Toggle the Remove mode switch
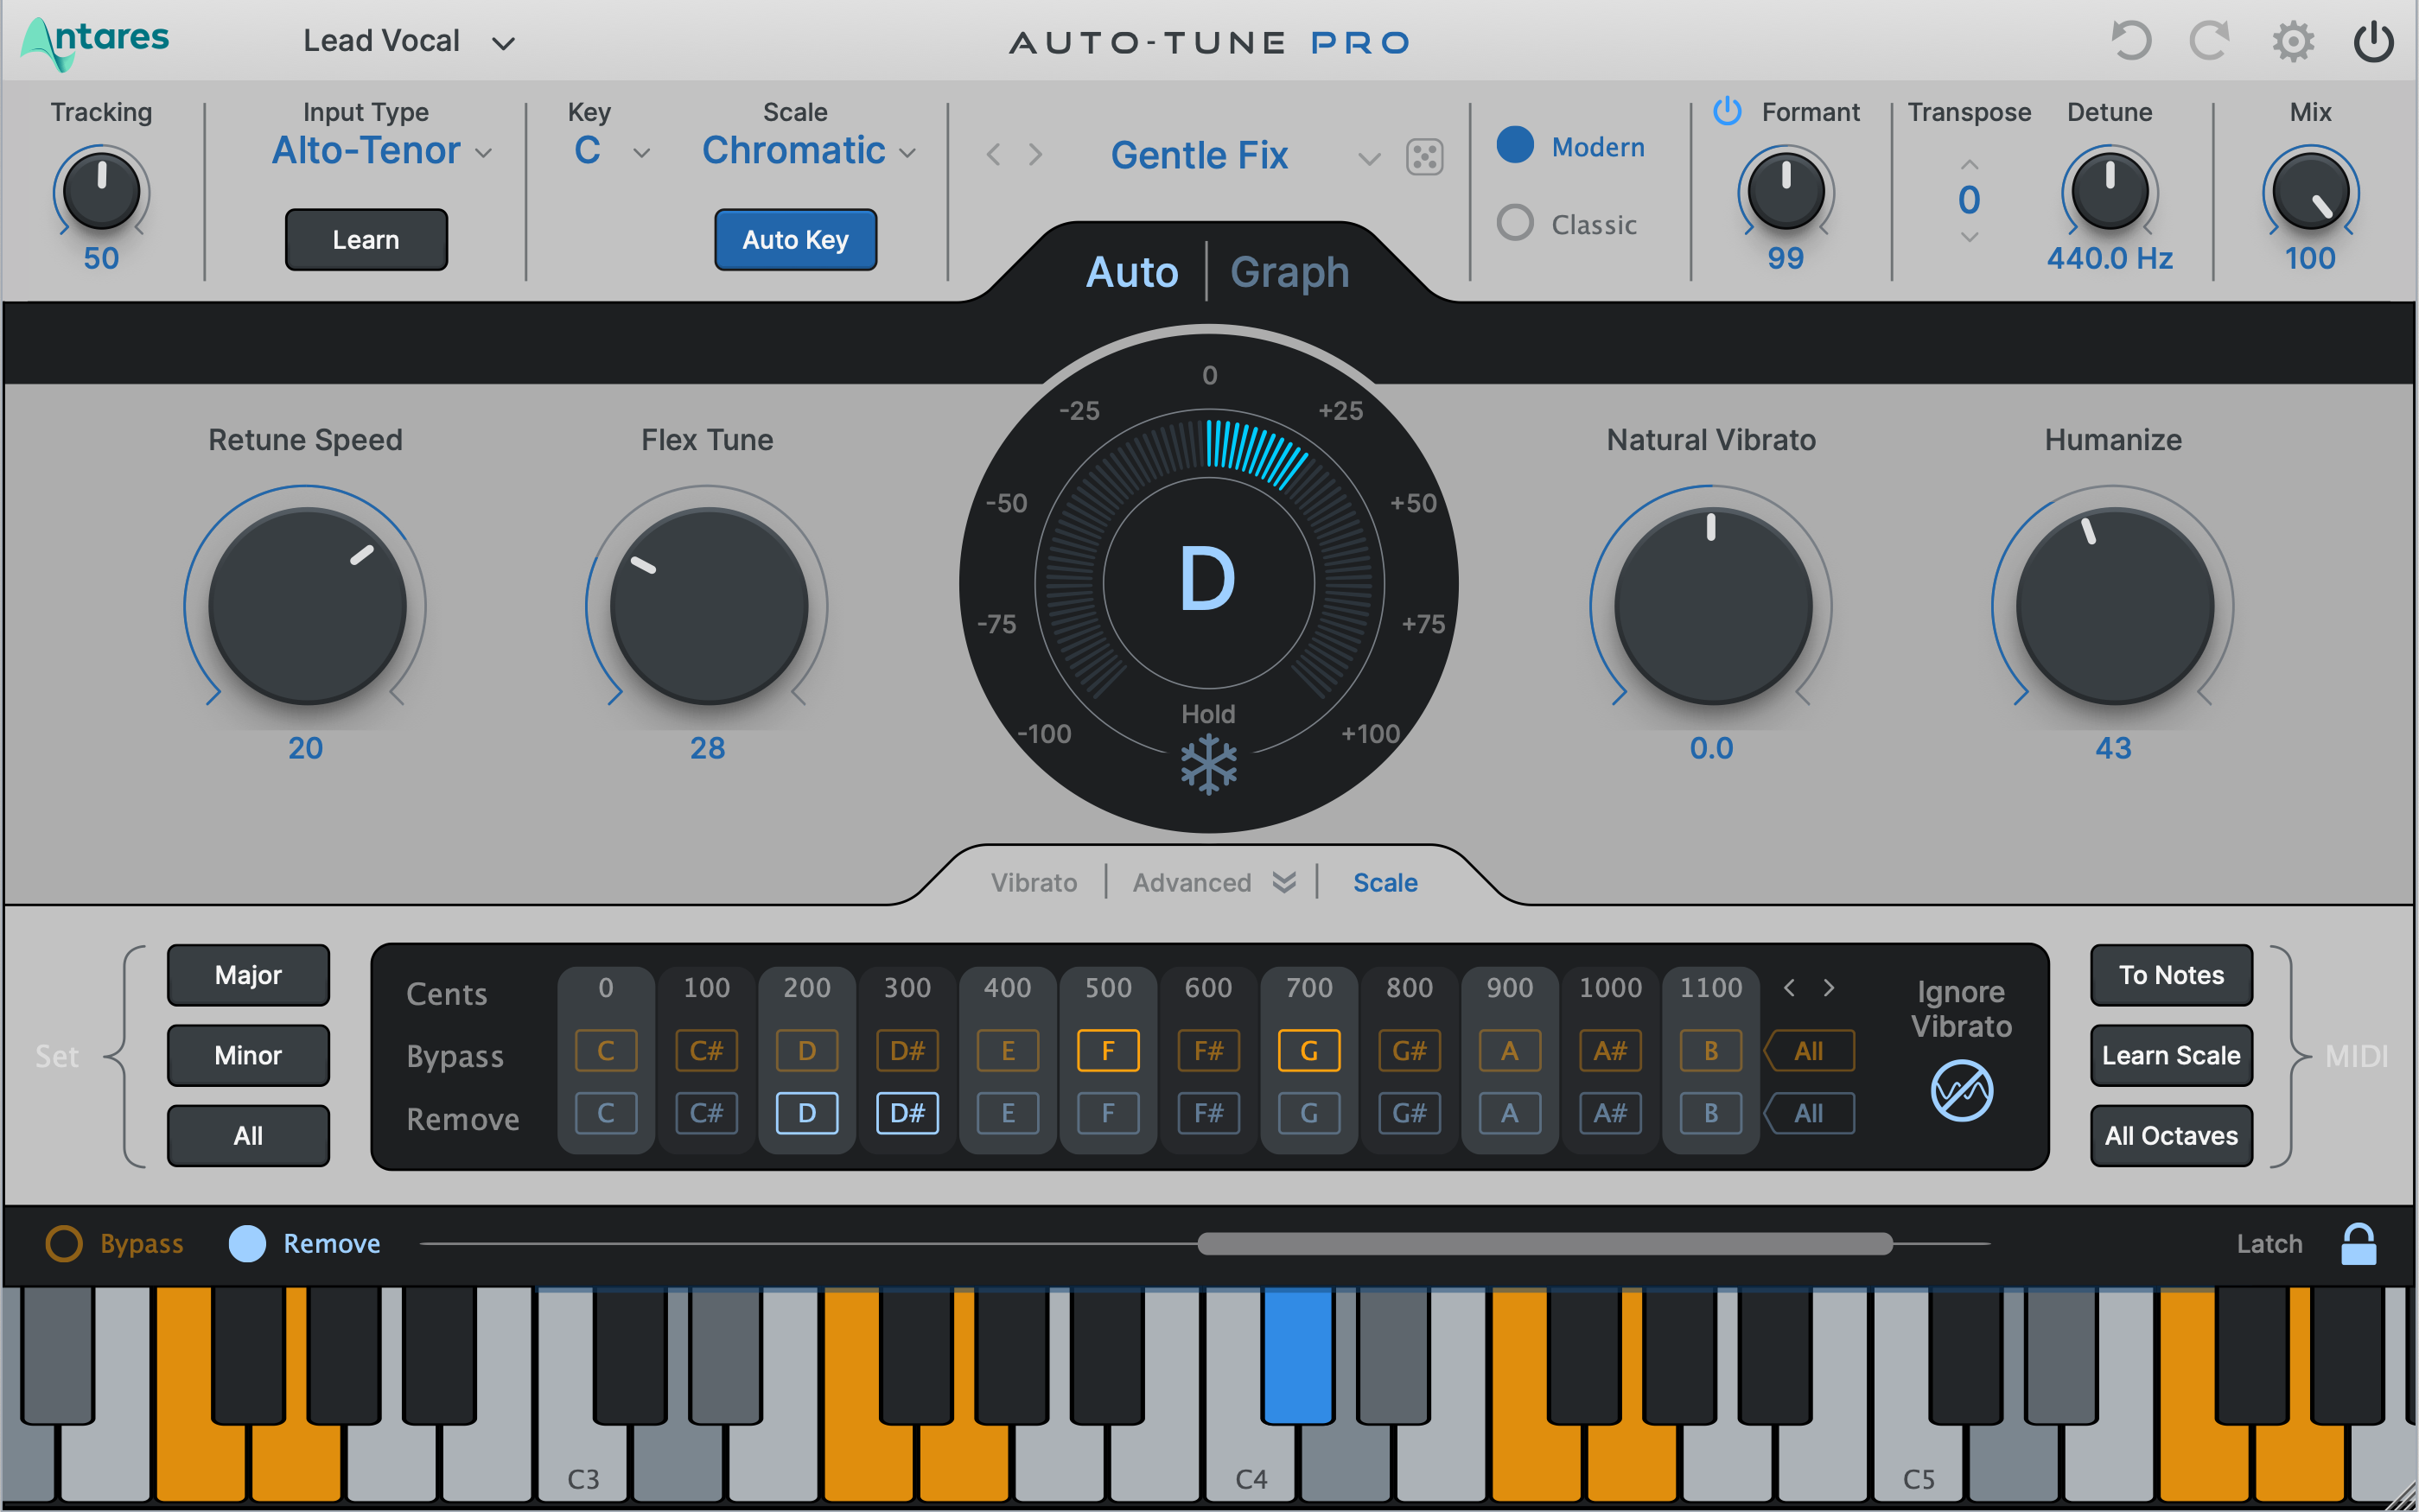Screen dimensions: 2419x1512 pos(251,1244)
